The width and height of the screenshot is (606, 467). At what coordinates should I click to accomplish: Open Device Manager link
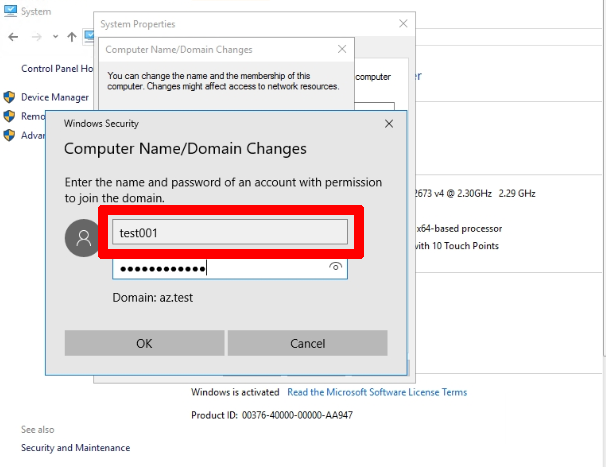(55, 97)
